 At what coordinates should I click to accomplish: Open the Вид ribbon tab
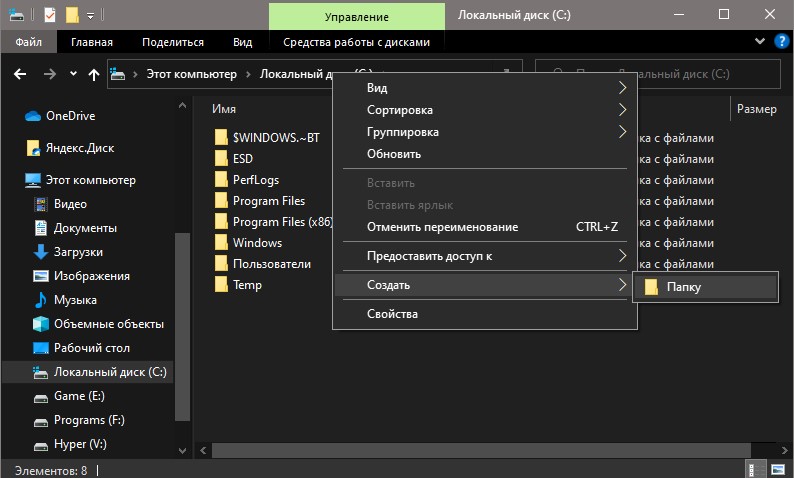(x=243, y=42)
